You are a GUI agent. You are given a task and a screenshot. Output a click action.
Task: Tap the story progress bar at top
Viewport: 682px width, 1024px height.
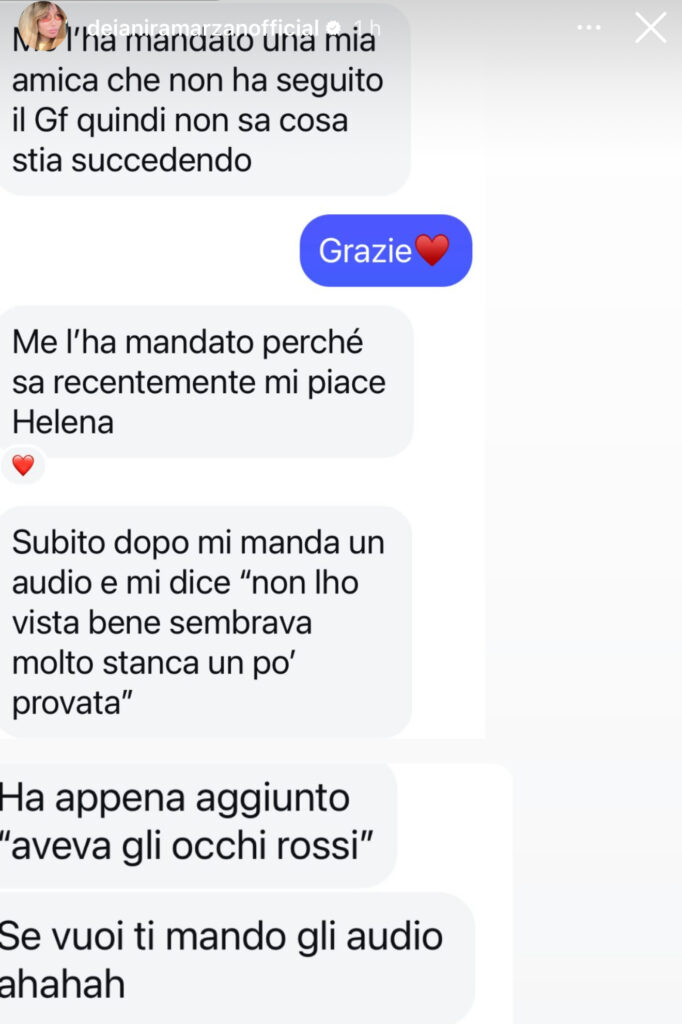click(341, 1)
